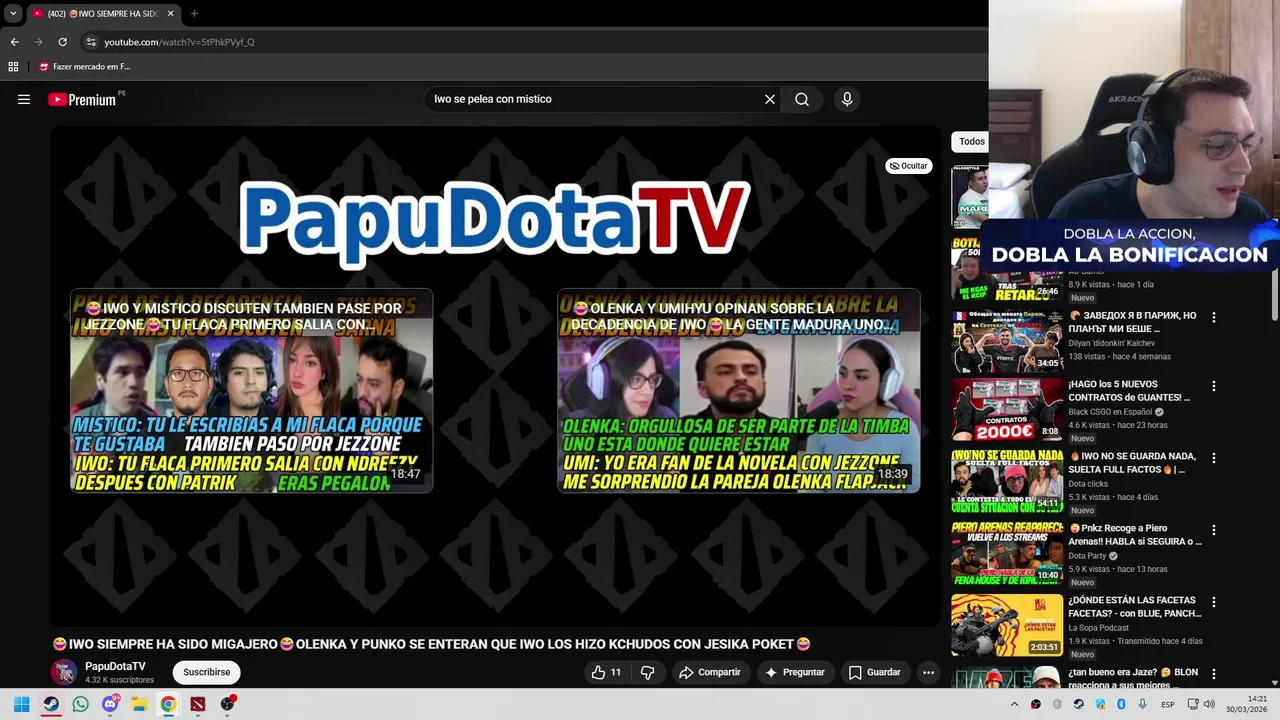Open Steam from taskbar
The image size is (1280, 720).
(x=51, y=704)
